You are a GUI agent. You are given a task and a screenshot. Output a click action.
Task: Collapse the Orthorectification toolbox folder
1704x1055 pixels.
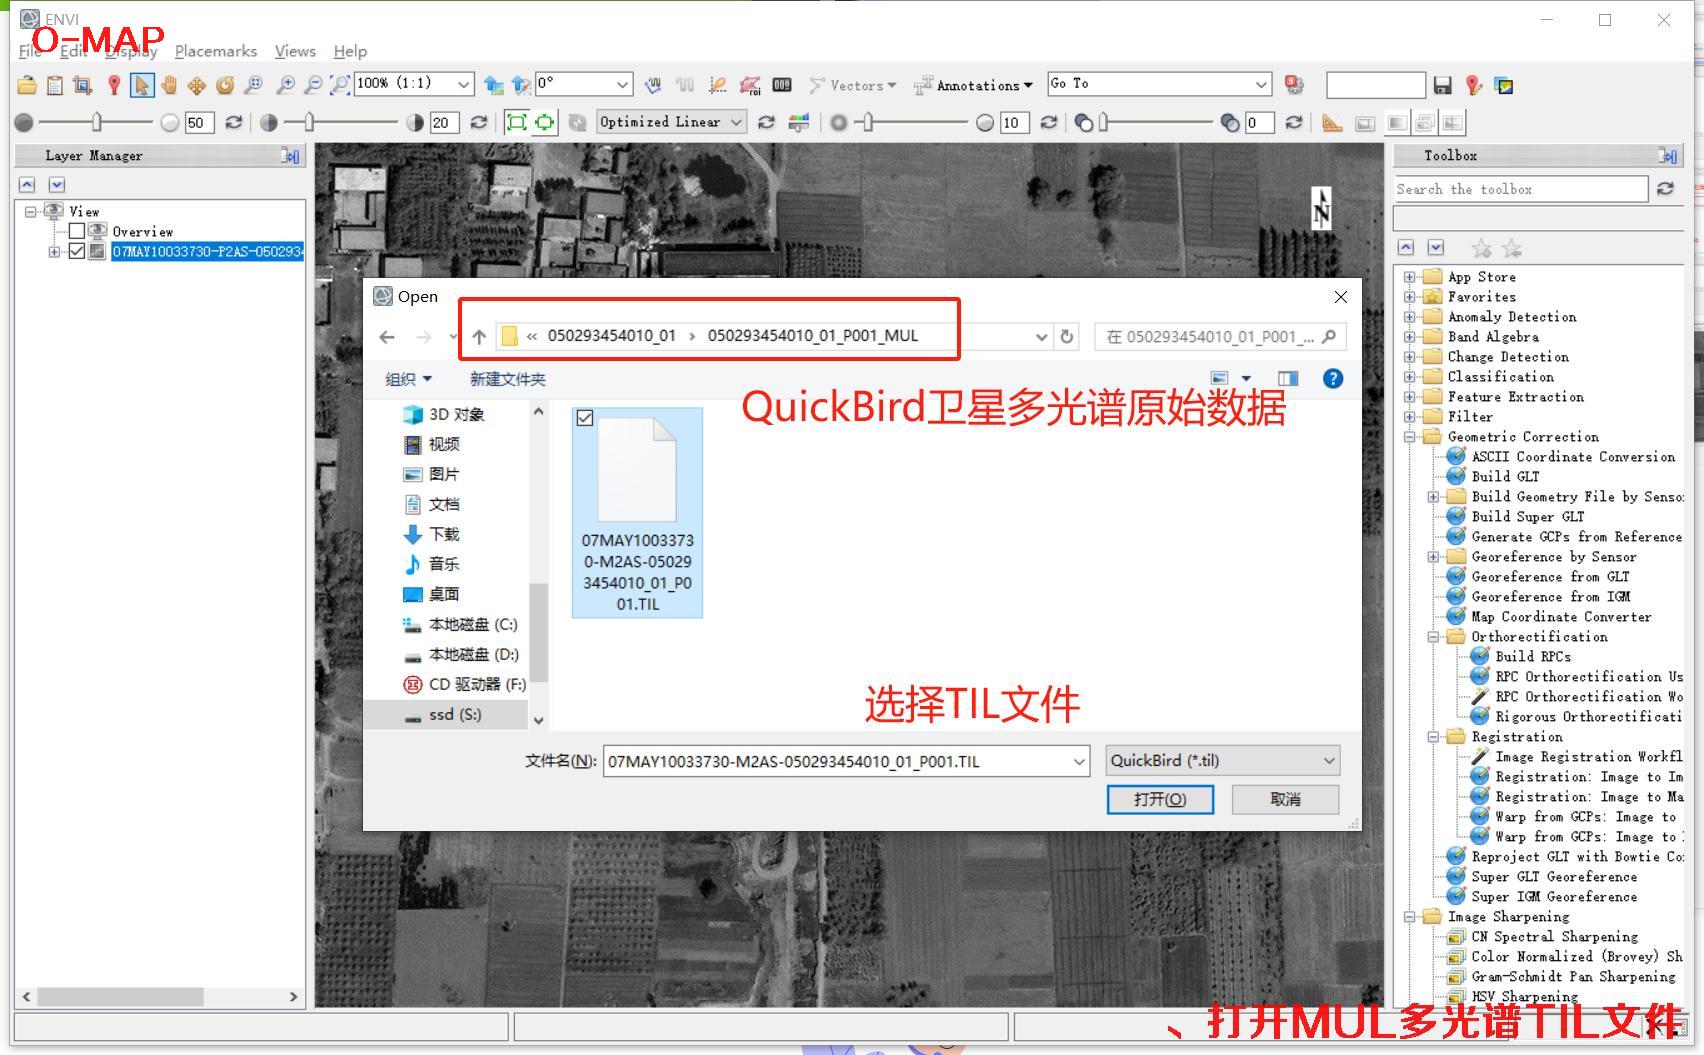(x=1433, y=637)
